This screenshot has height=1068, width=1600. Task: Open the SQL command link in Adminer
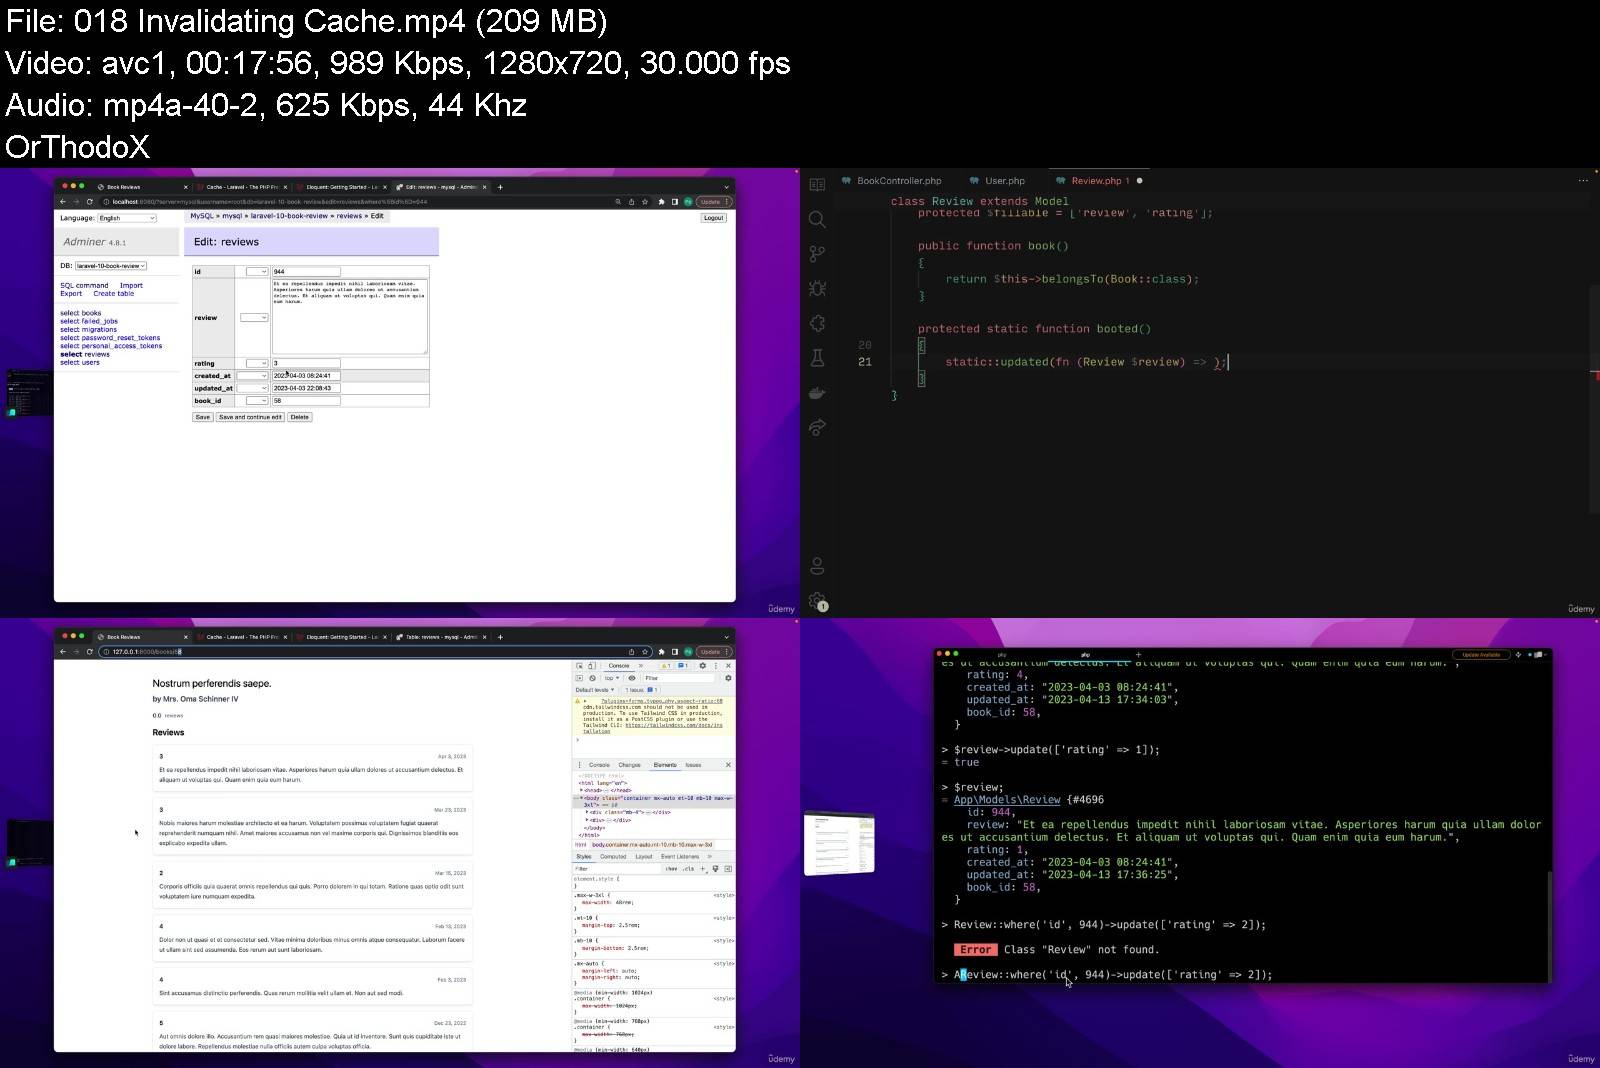(x=84, y=286)
